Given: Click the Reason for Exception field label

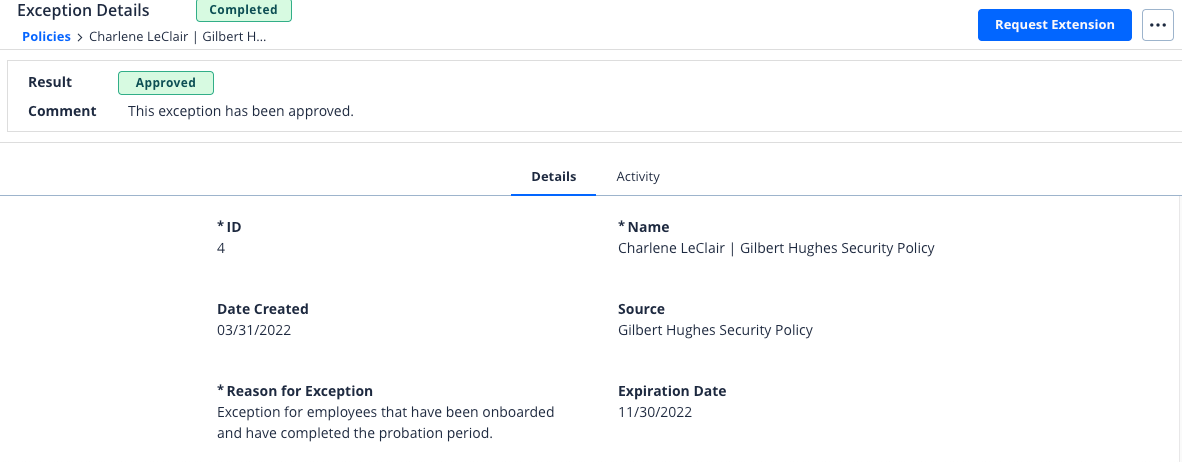Looking at the screenshot, I should 295,391.
